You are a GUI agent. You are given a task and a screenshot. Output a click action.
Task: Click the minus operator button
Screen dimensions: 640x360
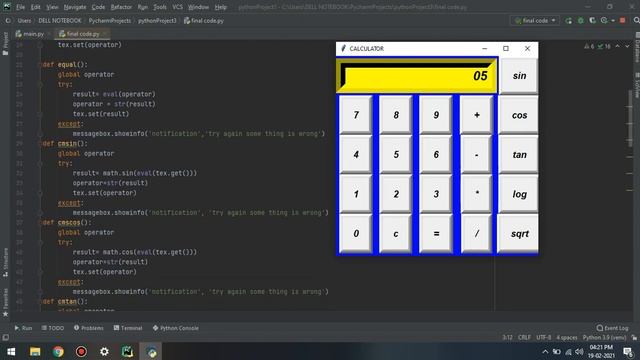click(x=476, y=155)
